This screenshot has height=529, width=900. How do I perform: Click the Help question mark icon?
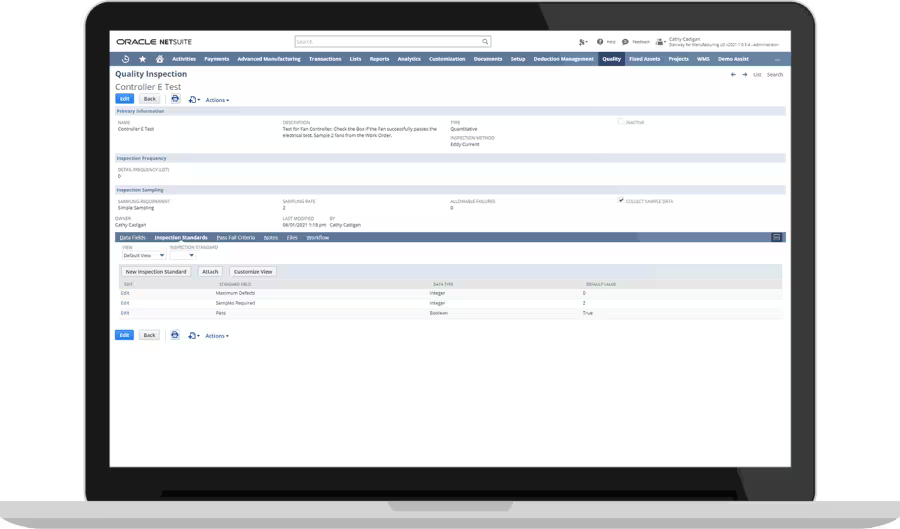600,42
